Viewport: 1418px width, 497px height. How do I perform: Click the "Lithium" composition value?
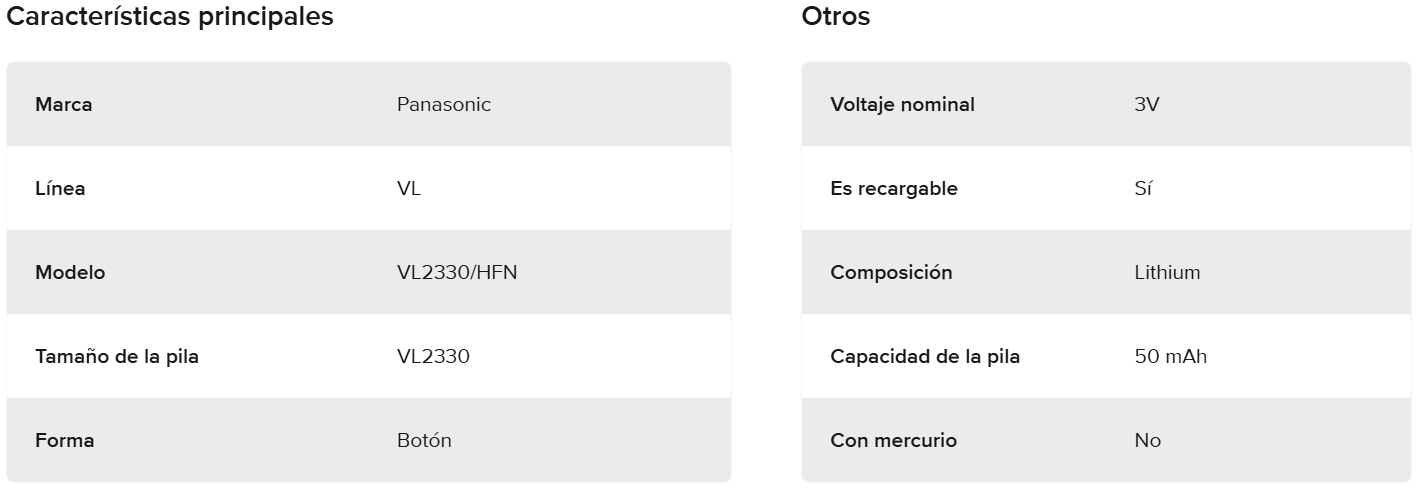pyautogui.click(x=1167, y=272)
